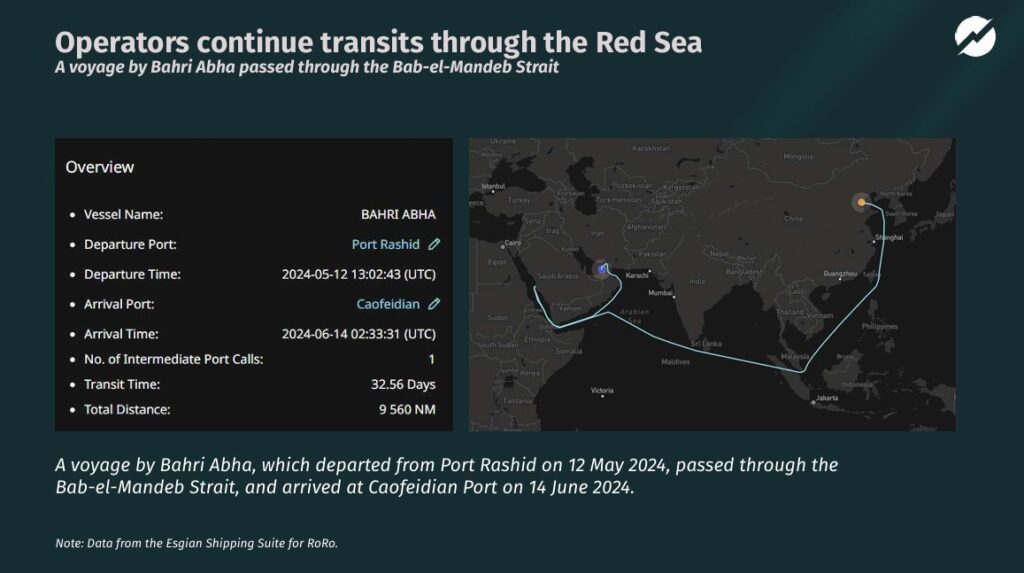
Task: Click the Cairo city label on map
Action: tap(513, 243)
